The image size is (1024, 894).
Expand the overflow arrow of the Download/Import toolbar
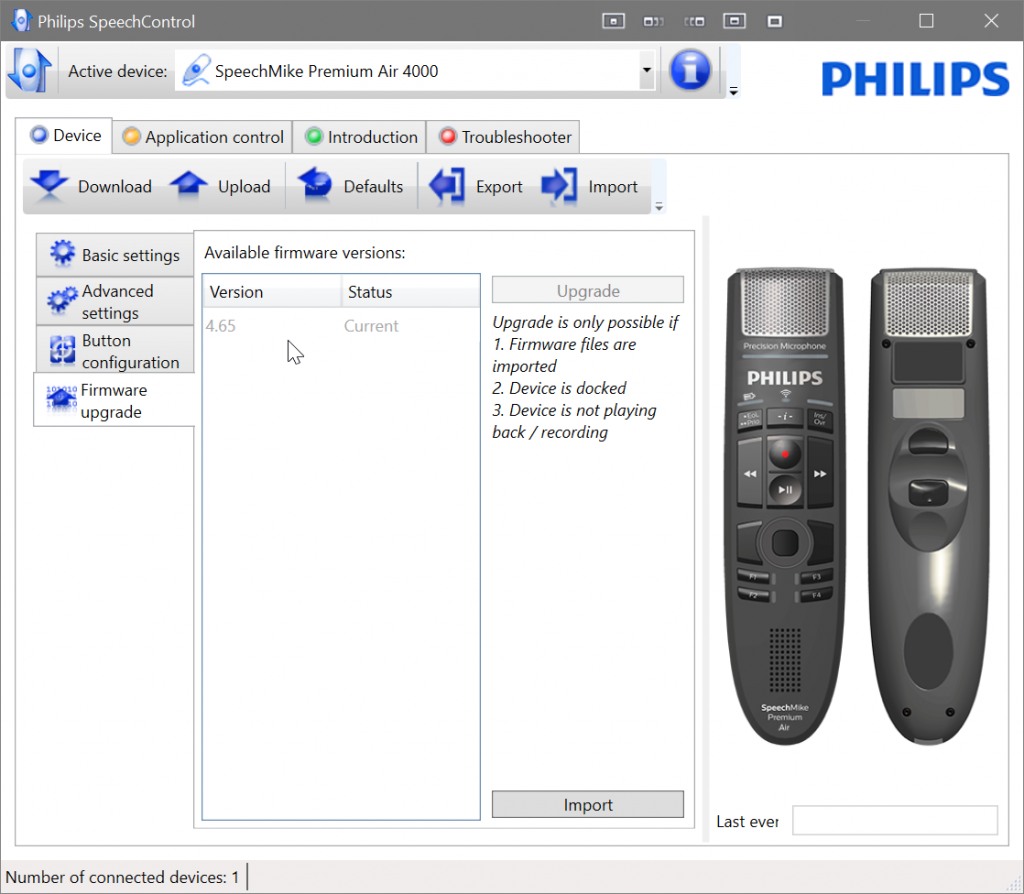[x=659, y=206]
